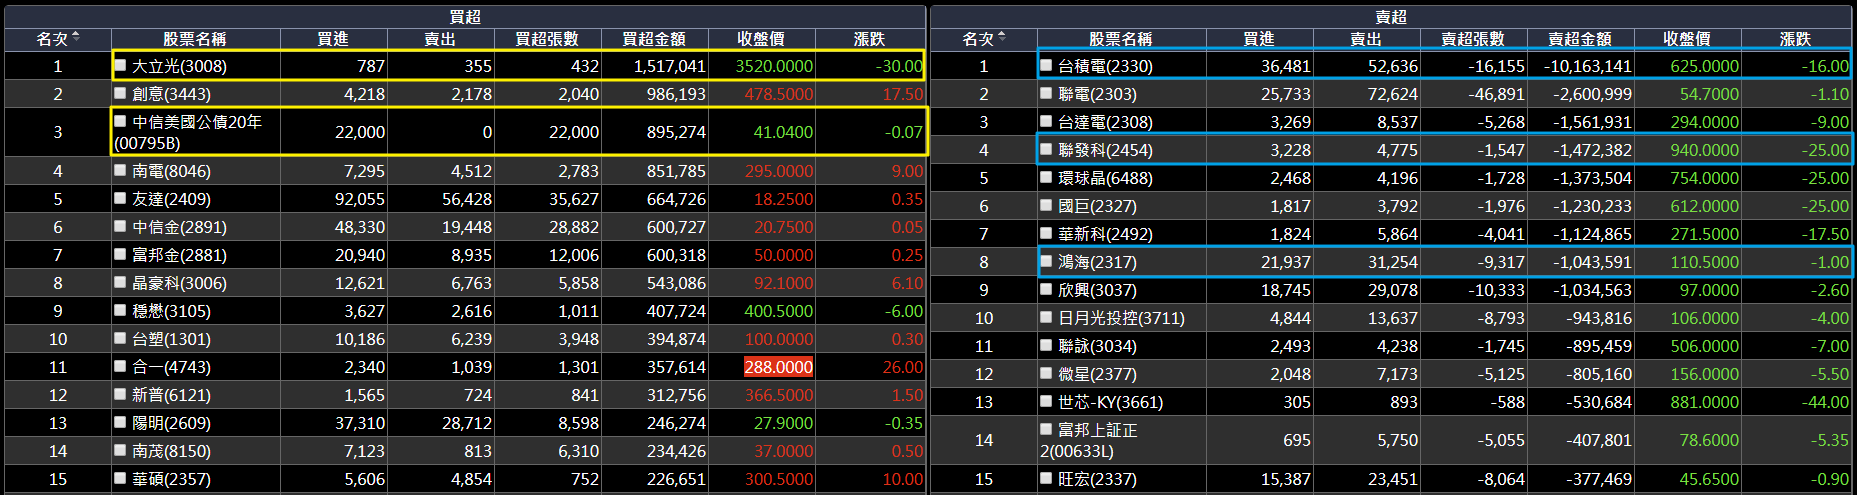Select the 世芯-KY(3661) checkbox

pos(1047,401)
